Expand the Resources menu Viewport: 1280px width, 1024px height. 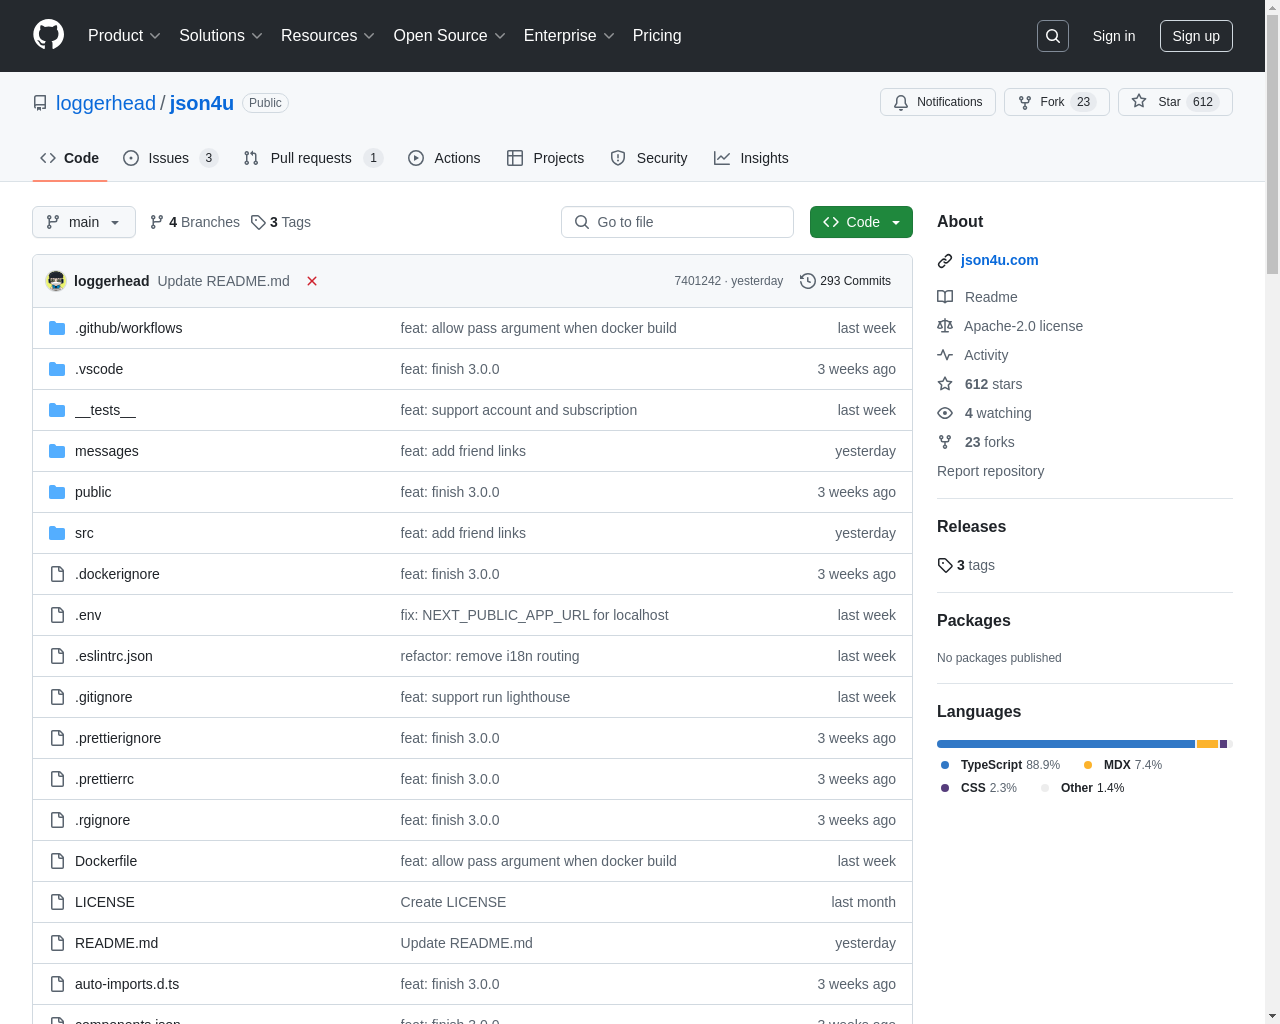(x=328, y=36)
